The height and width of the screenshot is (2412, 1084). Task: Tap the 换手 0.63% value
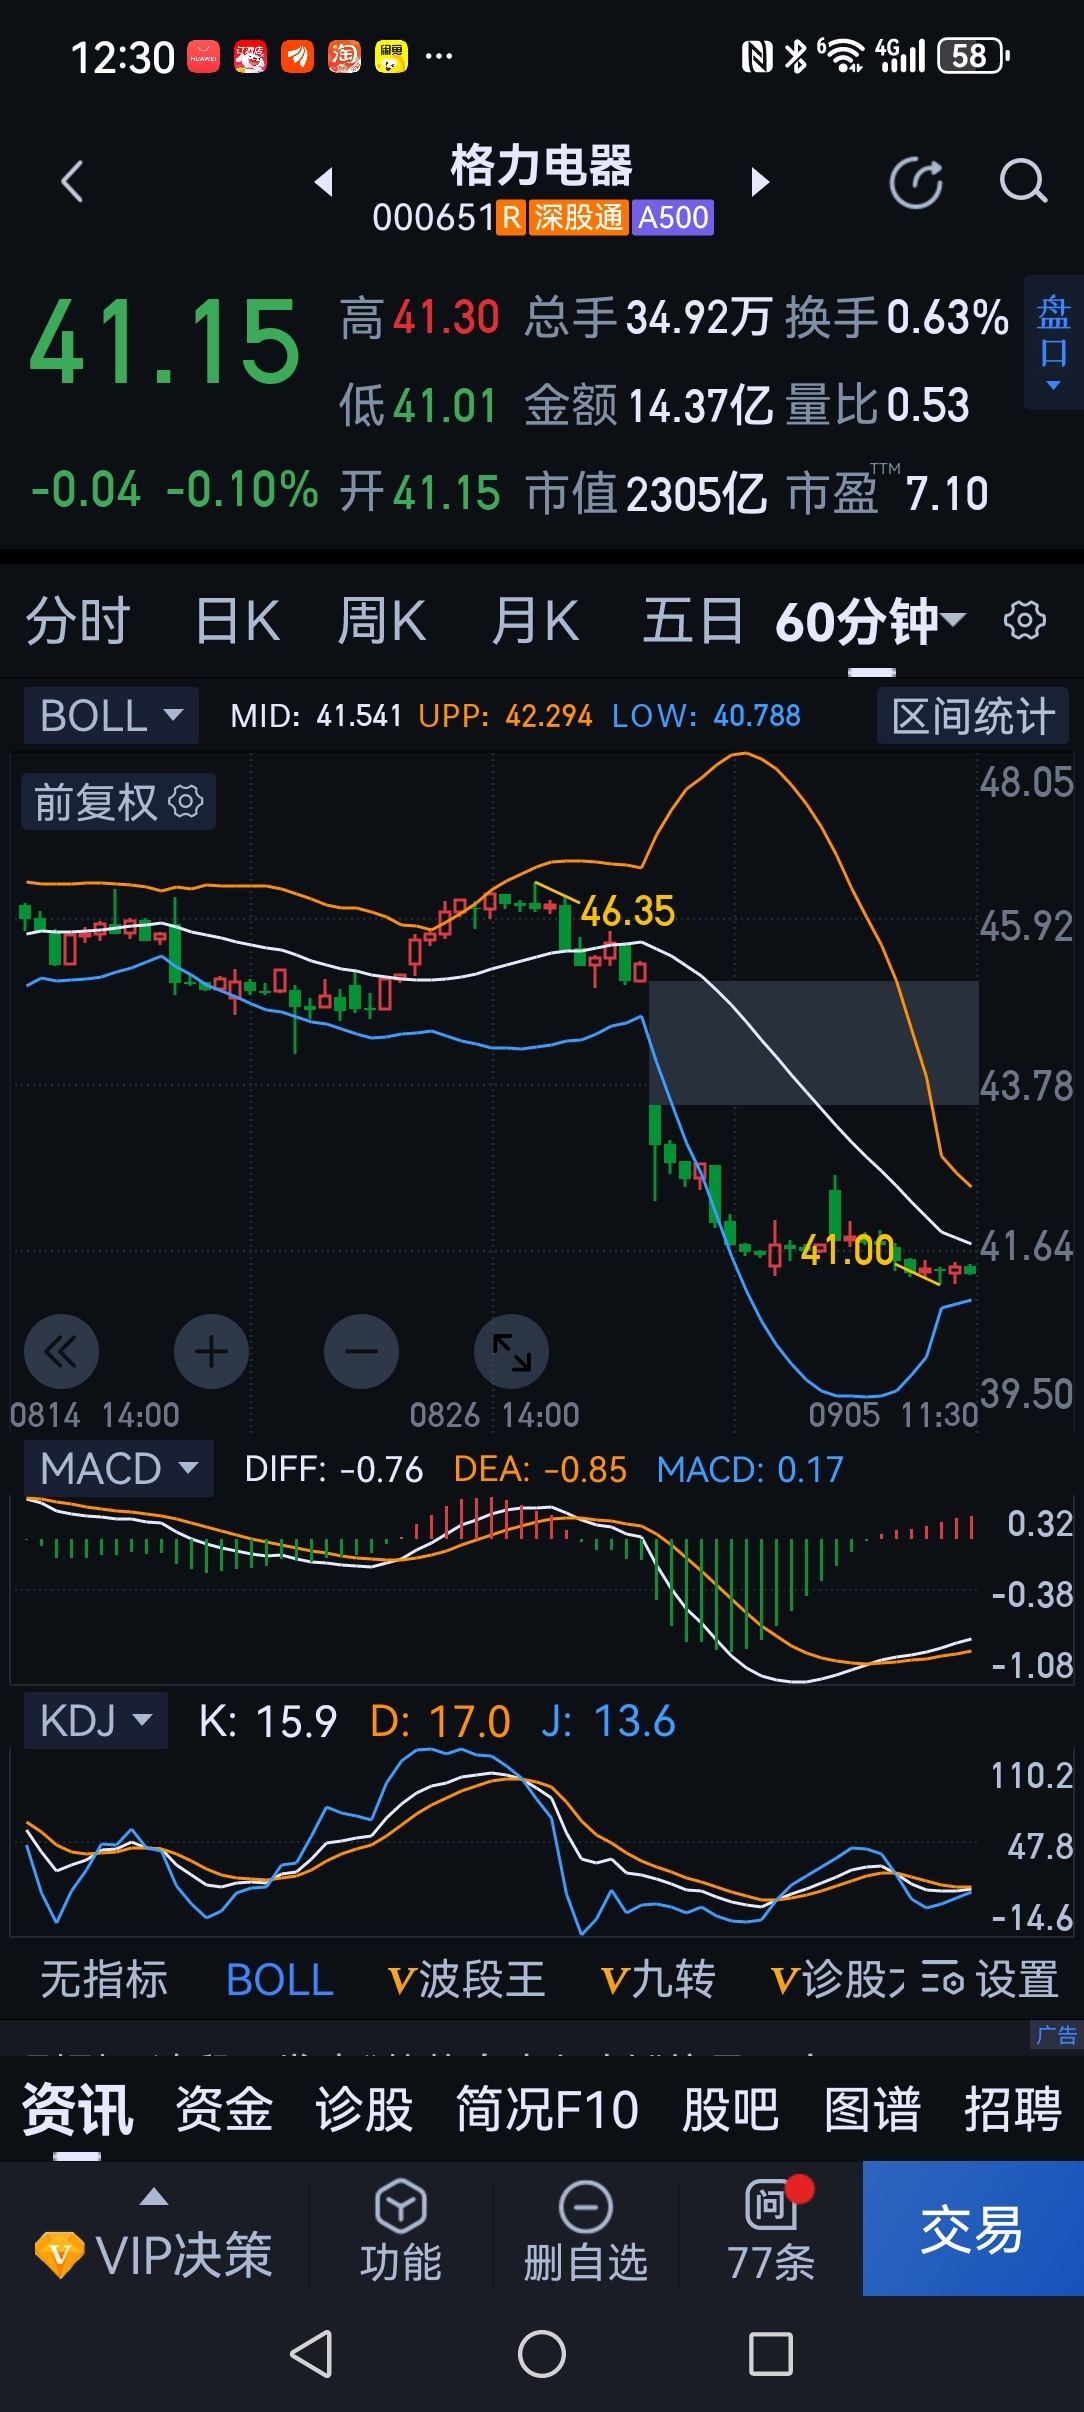(x=948, y=317)
